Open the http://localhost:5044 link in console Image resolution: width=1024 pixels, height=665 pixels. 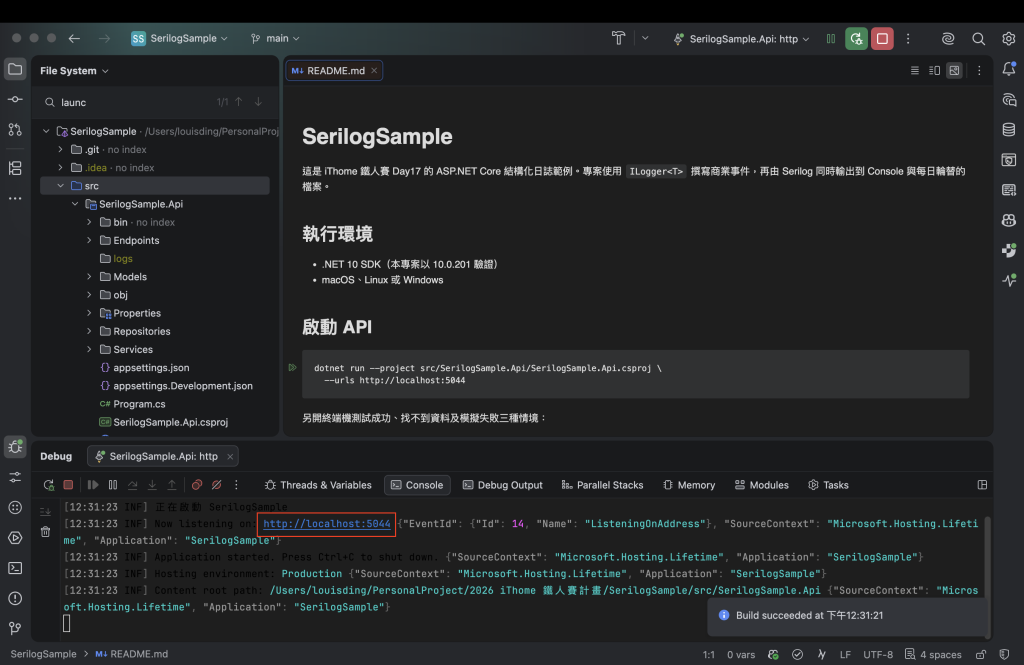pyautogui.click(x=327, y=524)
